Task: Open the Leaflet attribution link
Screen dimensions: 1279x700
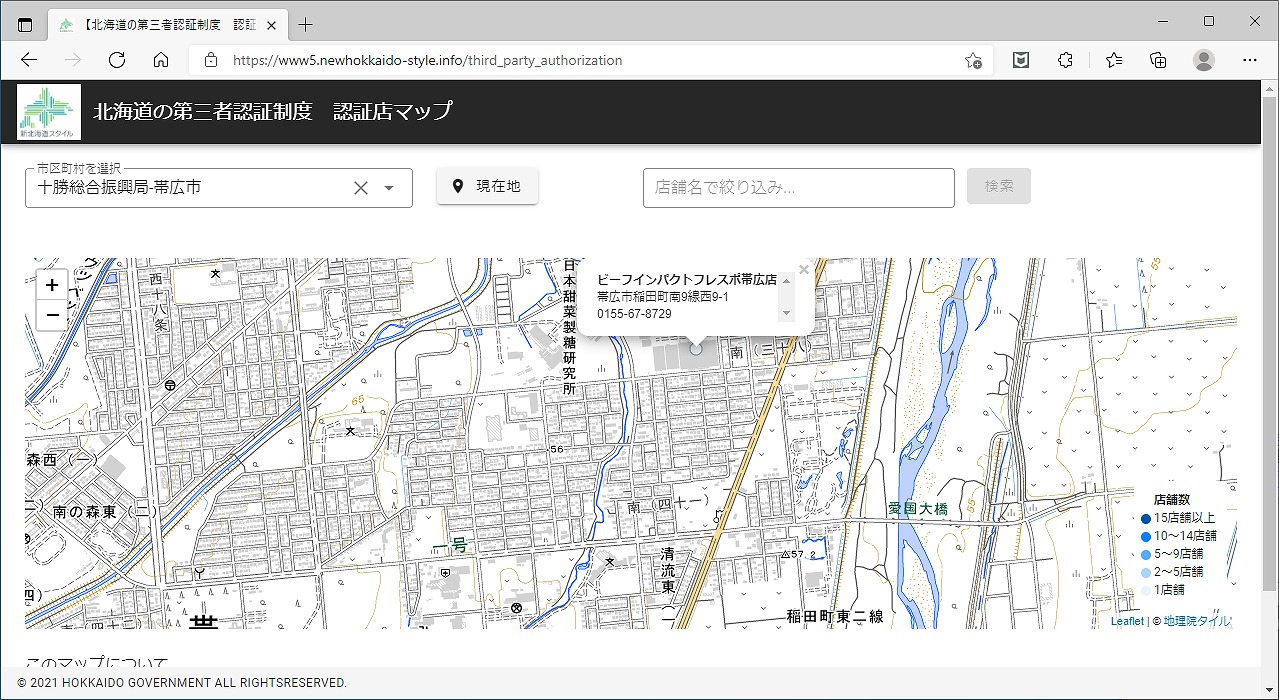Action: (x=1127, y=621)
